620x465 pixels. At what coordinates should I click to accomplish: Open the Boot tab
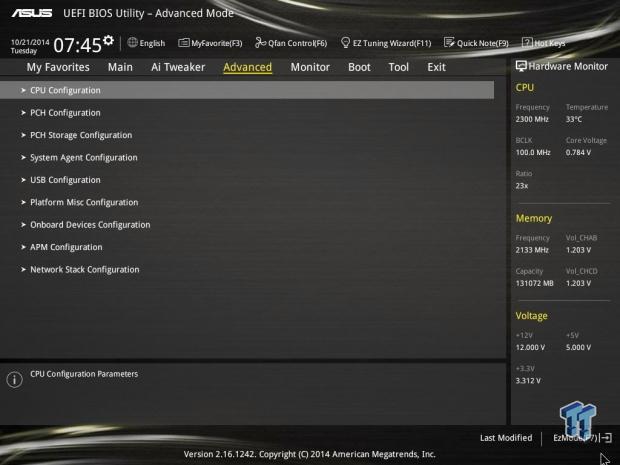click(359, 67)
